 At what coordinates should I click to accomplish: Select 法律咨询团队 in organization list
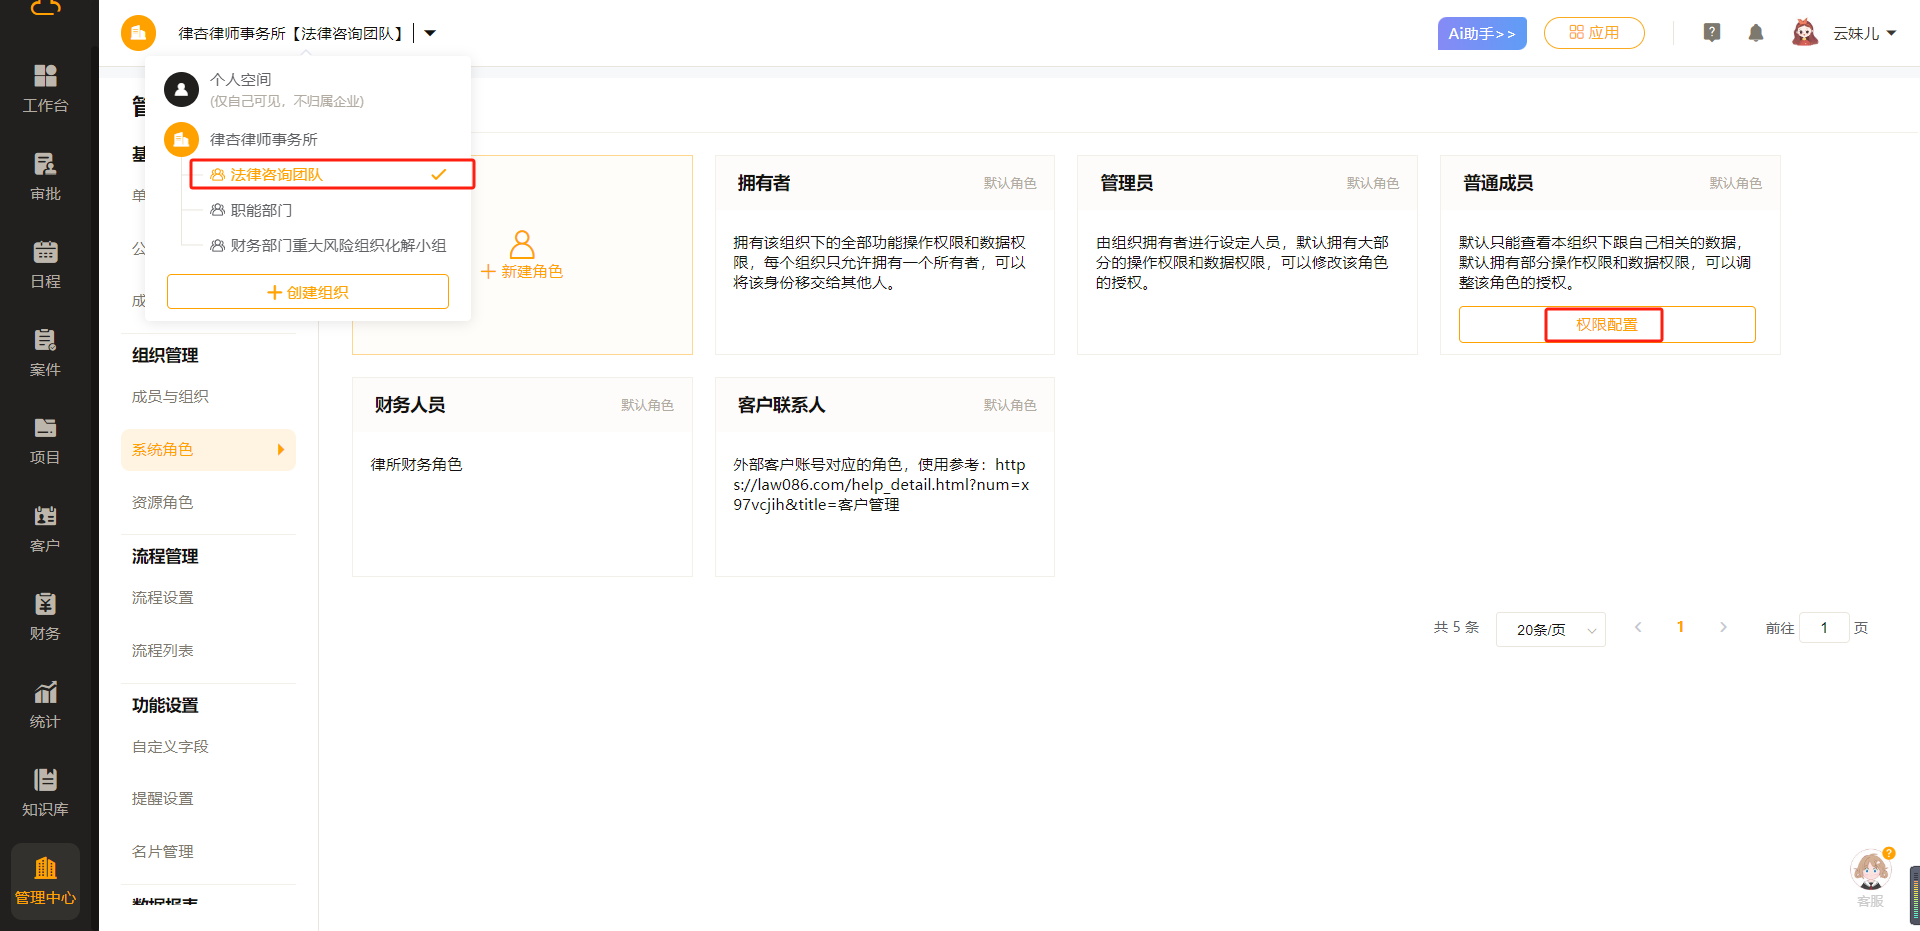(277, 174)
